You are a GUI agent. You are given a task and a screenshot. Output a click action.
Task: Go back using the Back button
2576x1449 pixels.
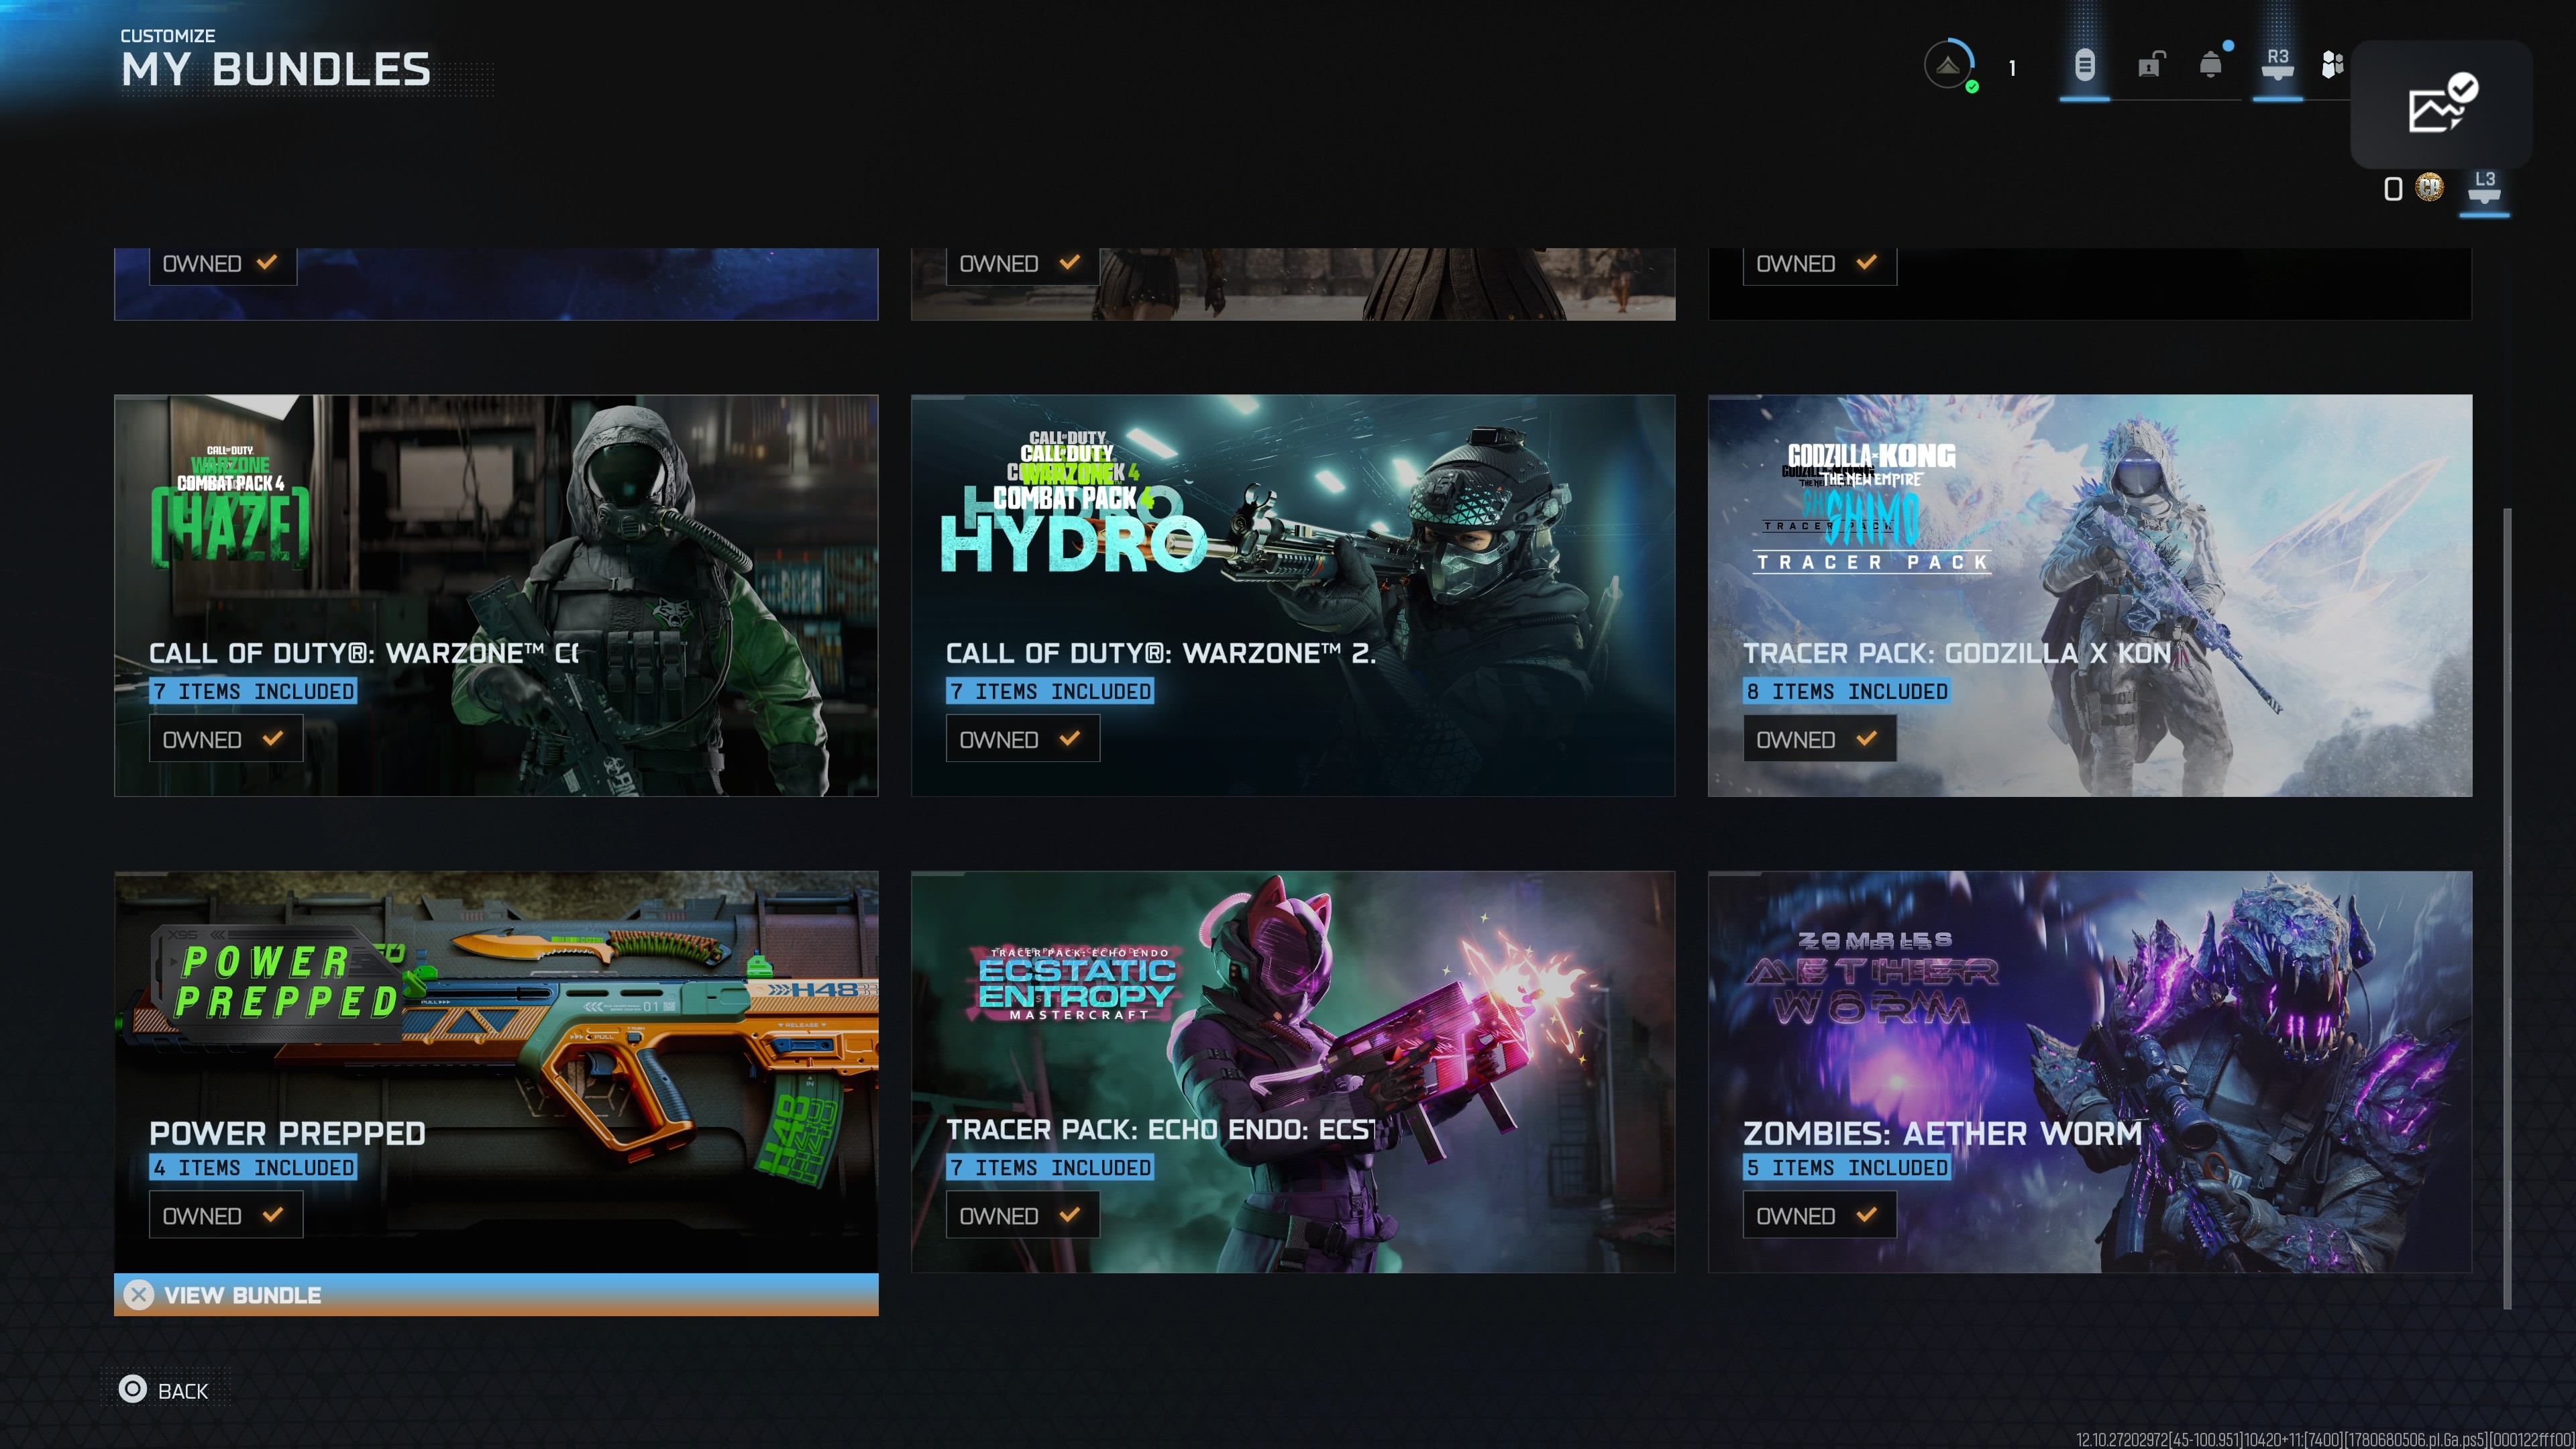coord(165,1390)
